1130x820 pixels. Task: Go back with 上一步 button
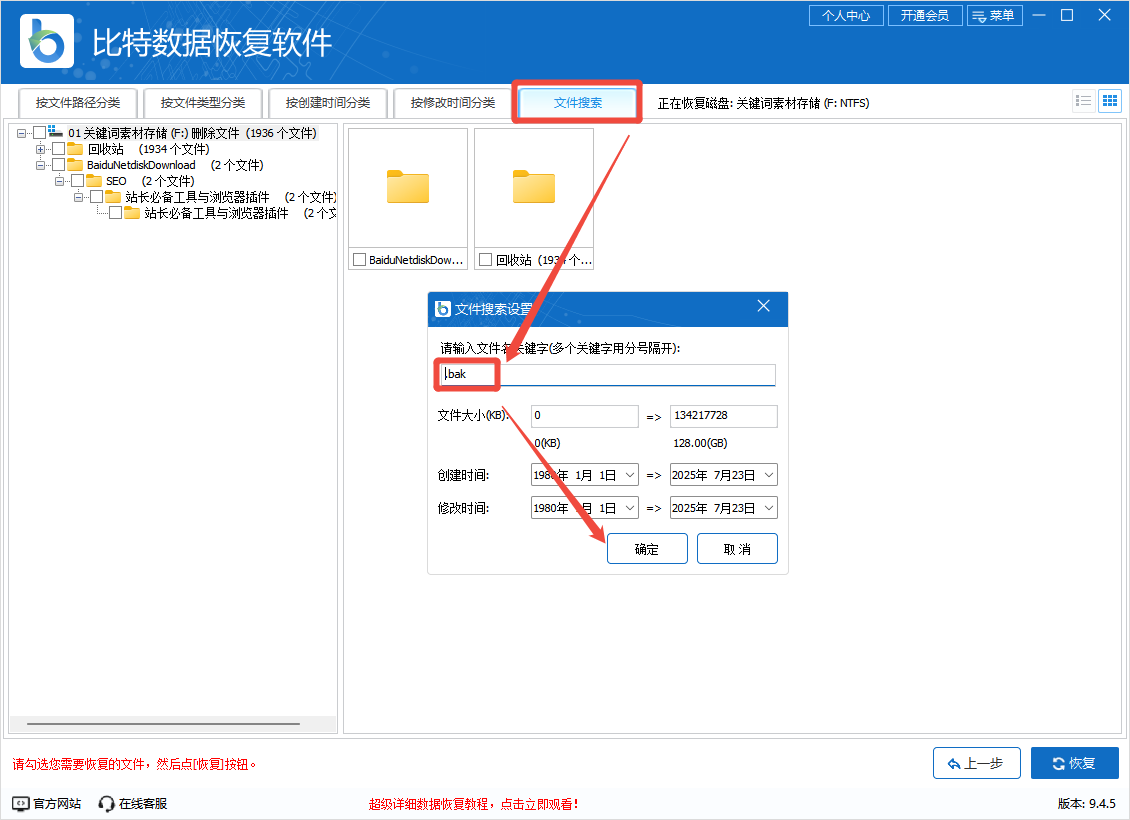click(x=976, y=763)
